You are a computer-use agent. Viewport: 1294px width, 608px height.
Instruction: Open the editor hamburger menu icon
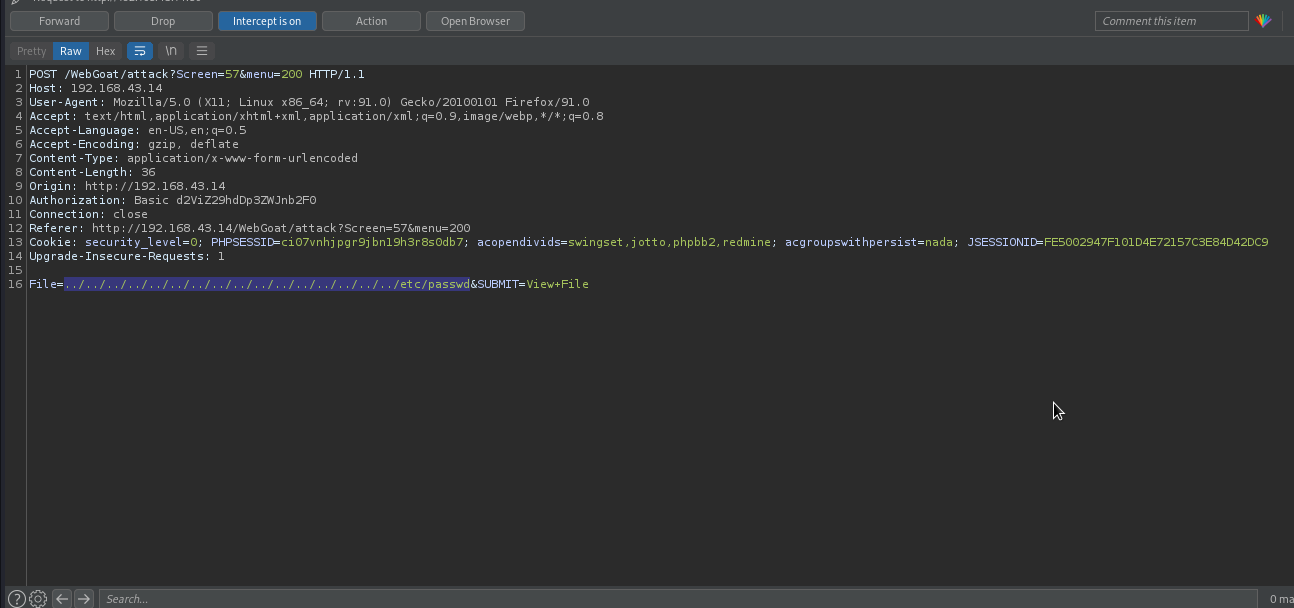(x=202, y=51)
